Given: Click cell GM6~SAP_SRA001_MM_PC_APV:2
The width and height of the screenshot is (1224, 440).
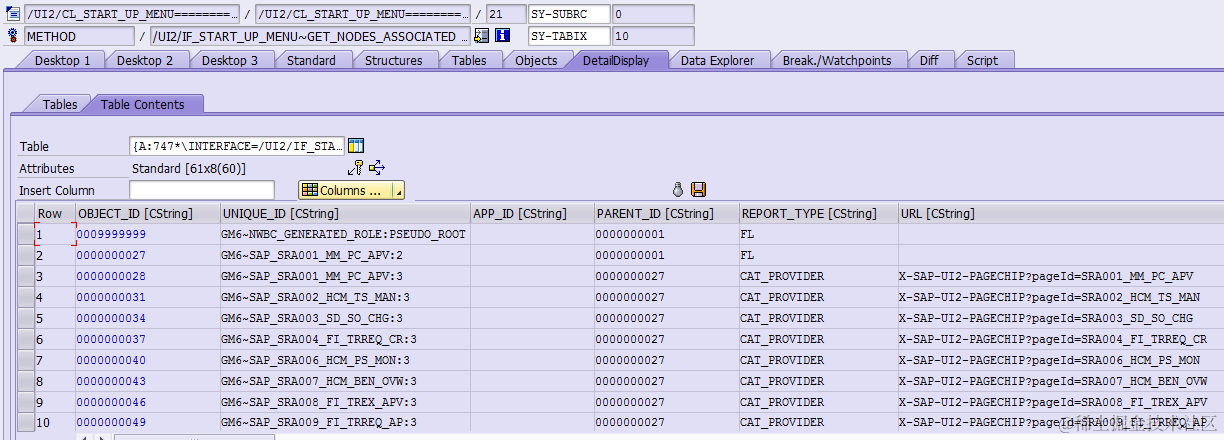Looking at the screenshot, I should 345,255.
